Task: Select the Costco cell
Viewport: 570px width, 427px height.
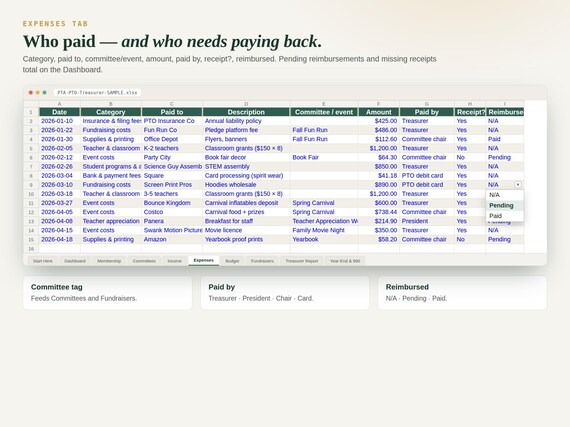Action: click(172, 212)
